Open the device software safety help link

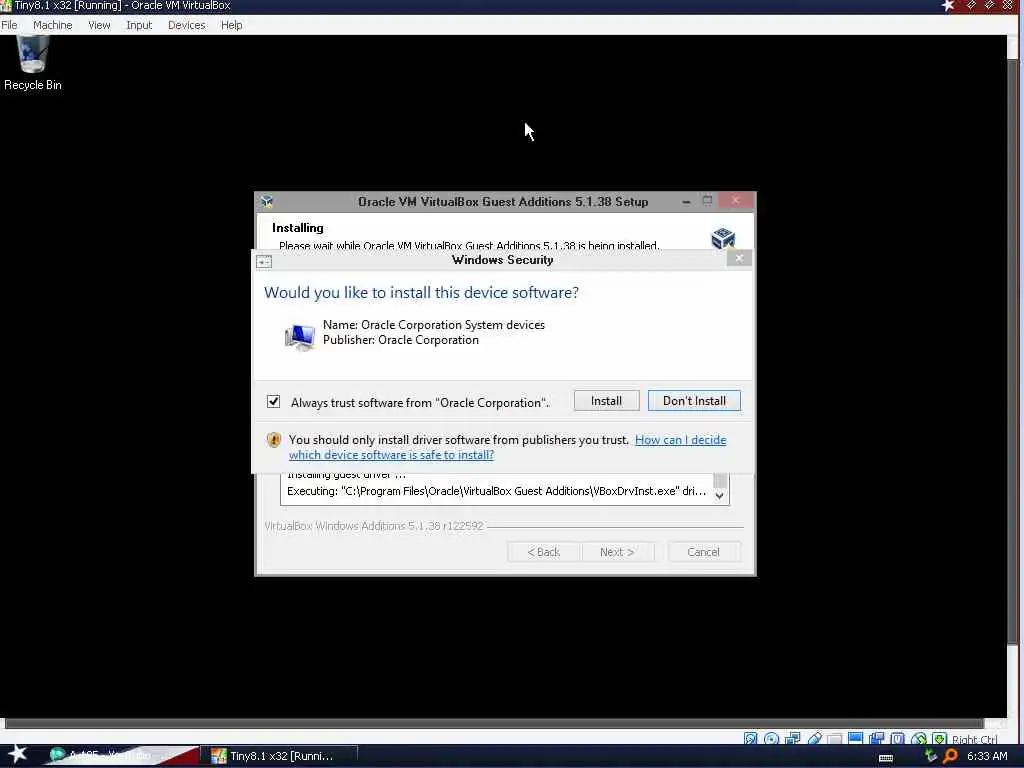point(507,447)
